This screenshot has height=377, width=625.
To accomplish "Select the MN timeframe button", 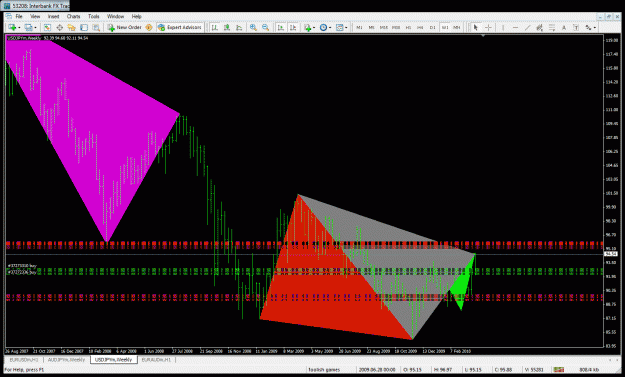I will [x=457, y=27].
